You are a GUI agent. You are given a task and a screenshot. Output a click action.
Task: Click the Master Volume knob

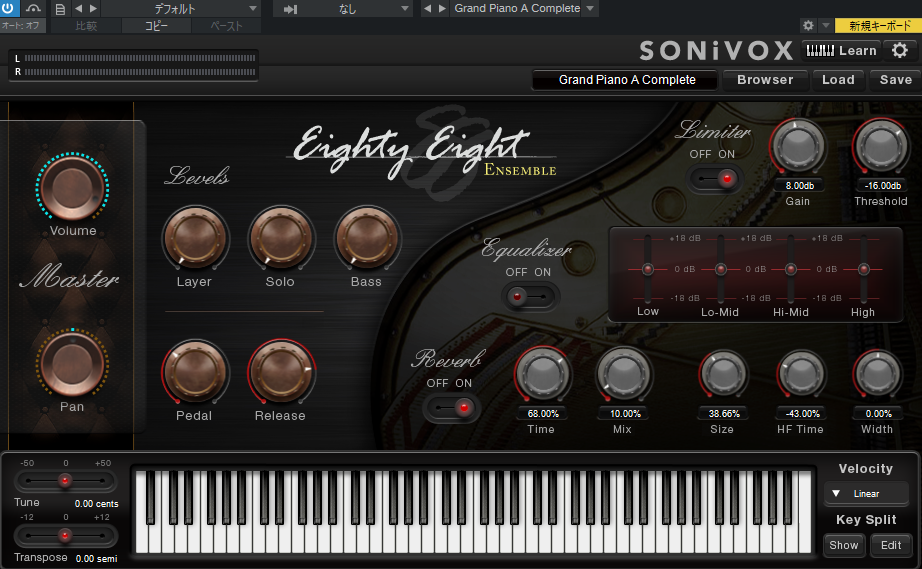click(72, 188)
